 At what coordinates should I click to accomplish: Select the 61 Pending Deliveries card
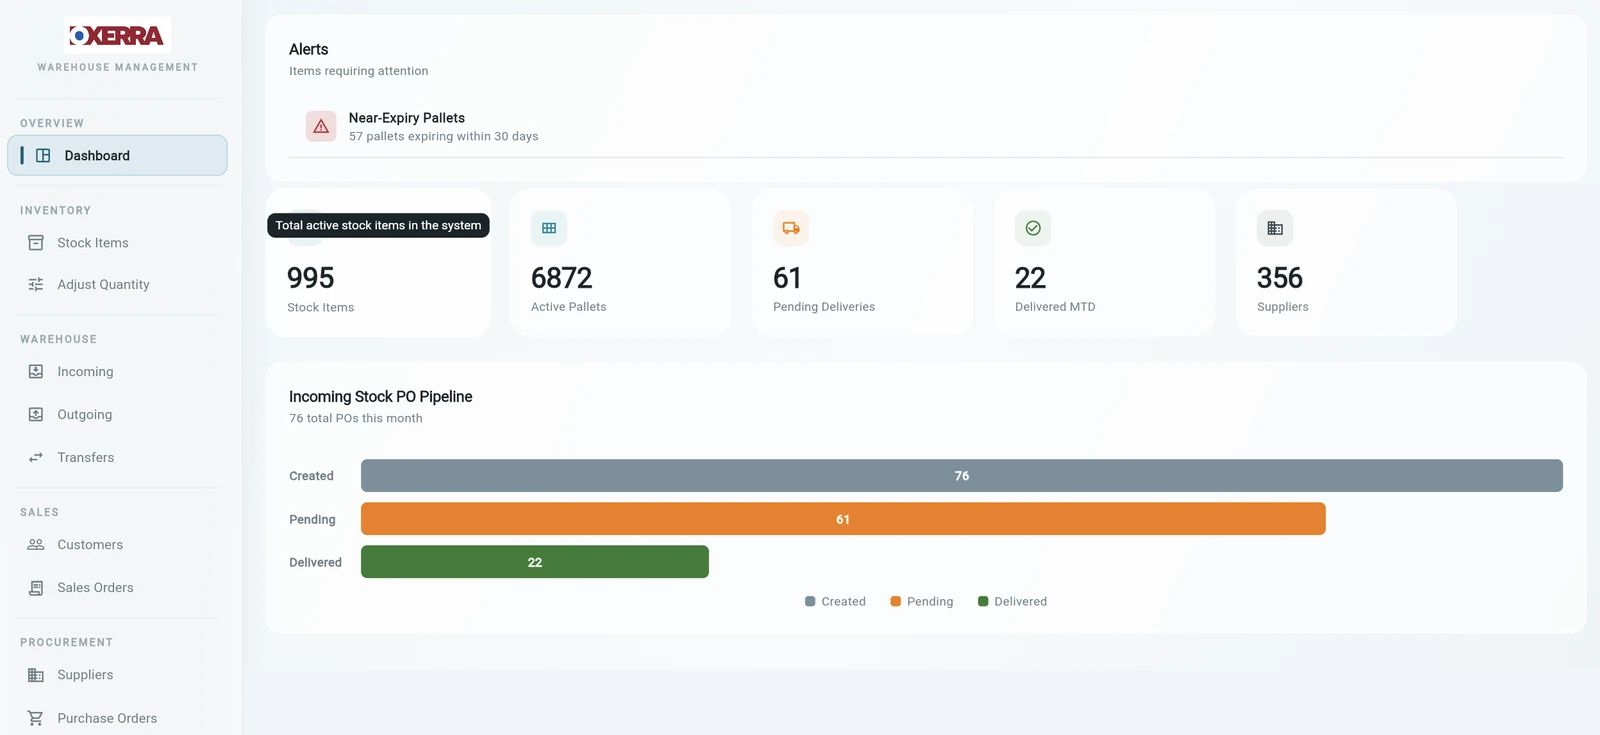[x=862, y=263]
